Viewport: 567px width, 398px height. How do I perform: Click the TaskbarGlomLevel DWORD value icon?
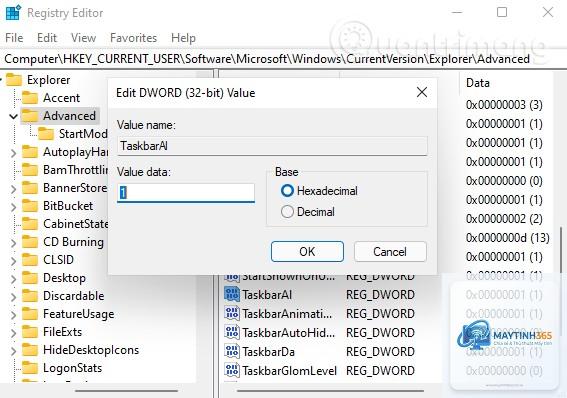(x=232, y=370)
